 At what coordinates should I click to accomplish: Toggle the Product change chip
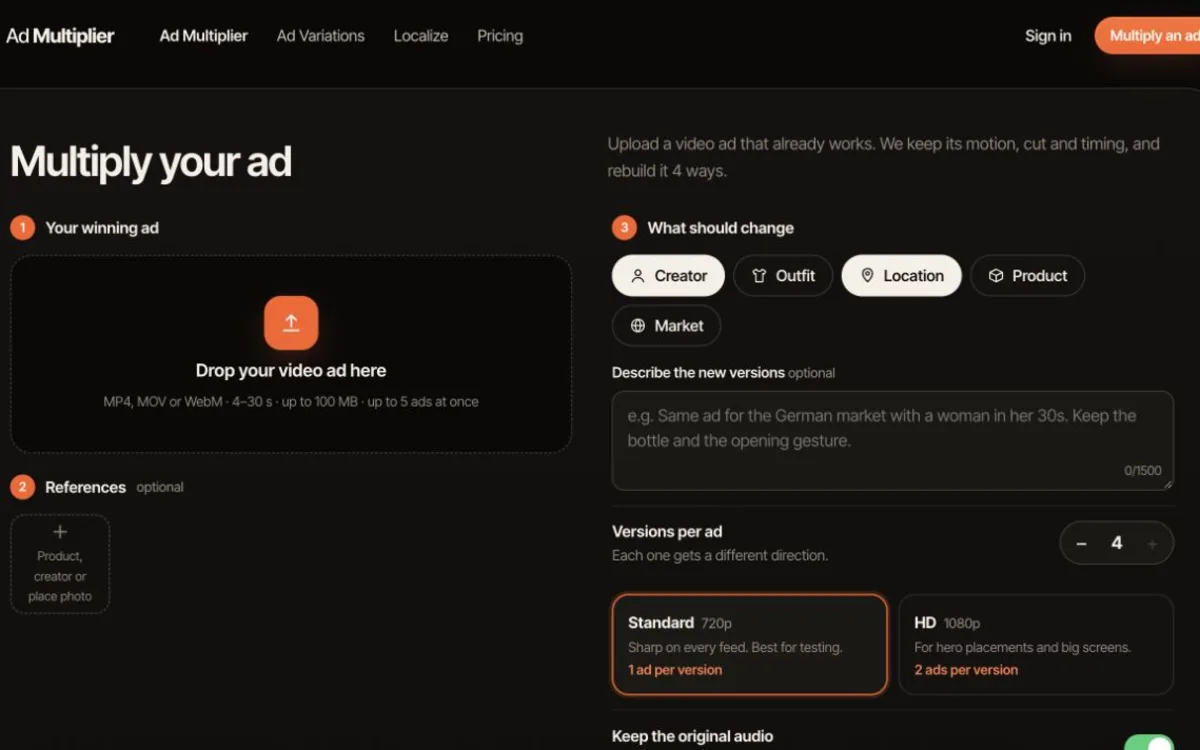pyautogui.click(x=1027, y=276)
